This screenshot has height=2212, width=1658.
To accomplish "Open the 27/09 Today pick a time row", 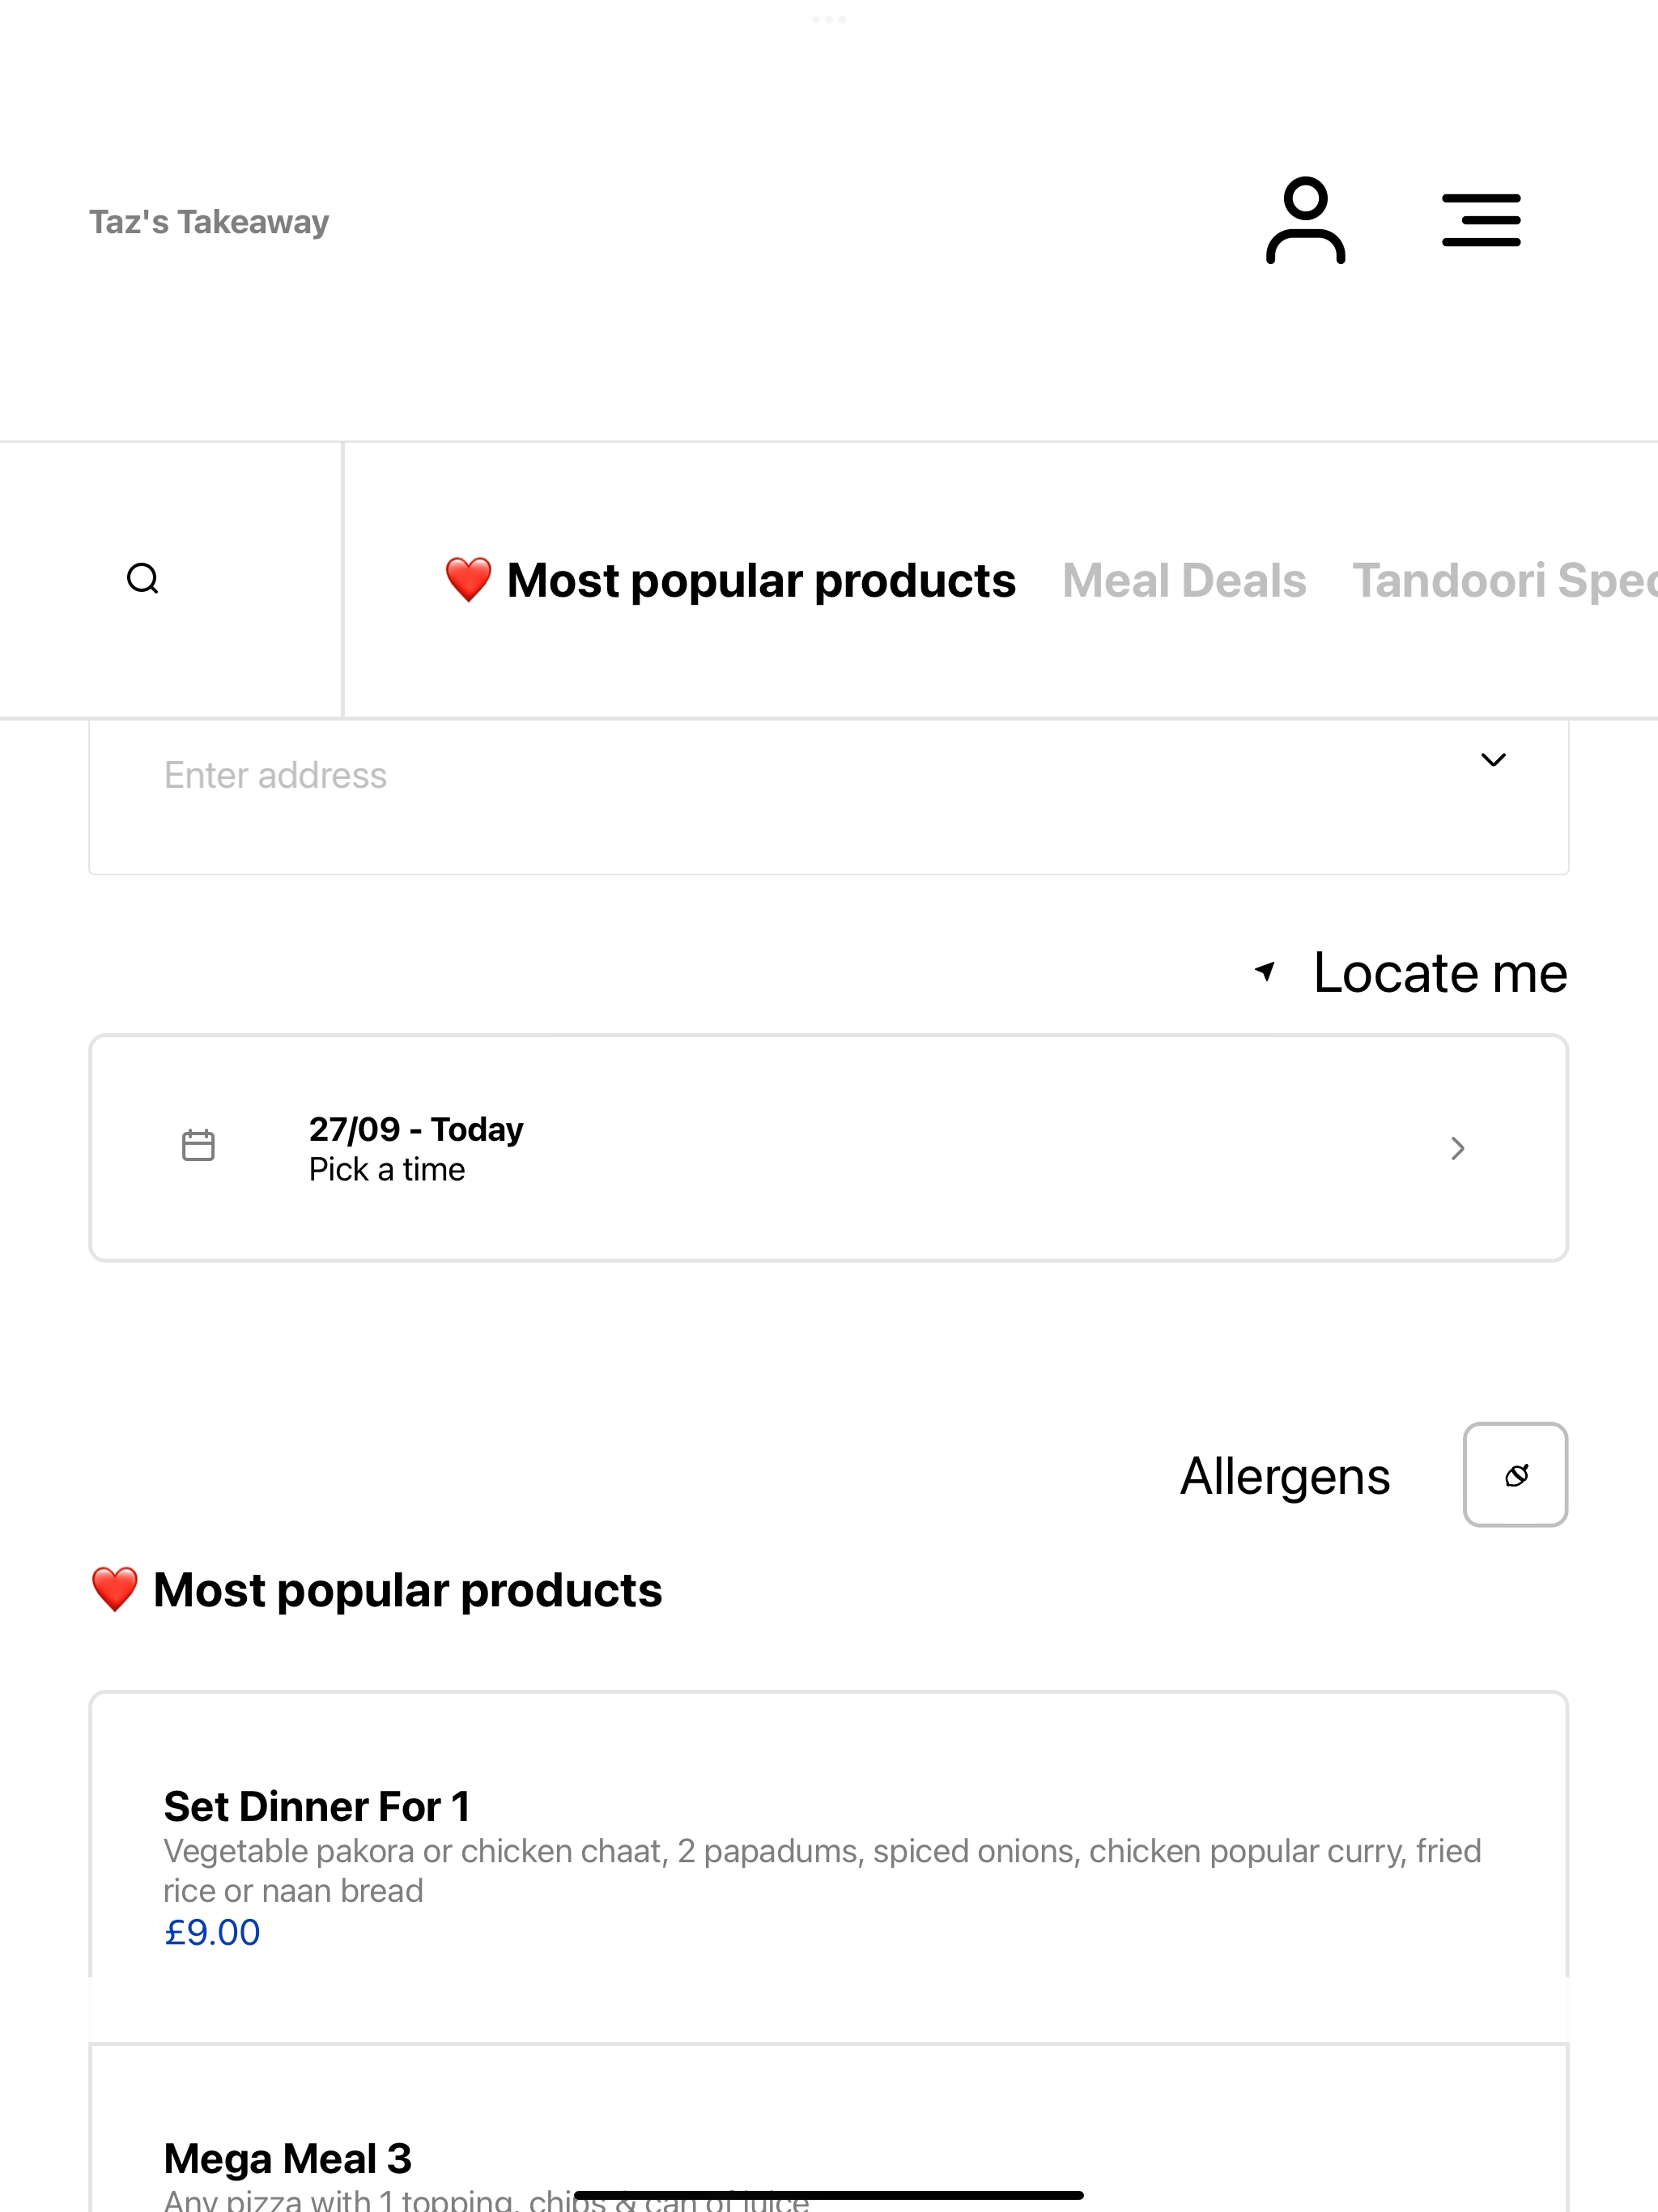I will (x=828, y=1148).
